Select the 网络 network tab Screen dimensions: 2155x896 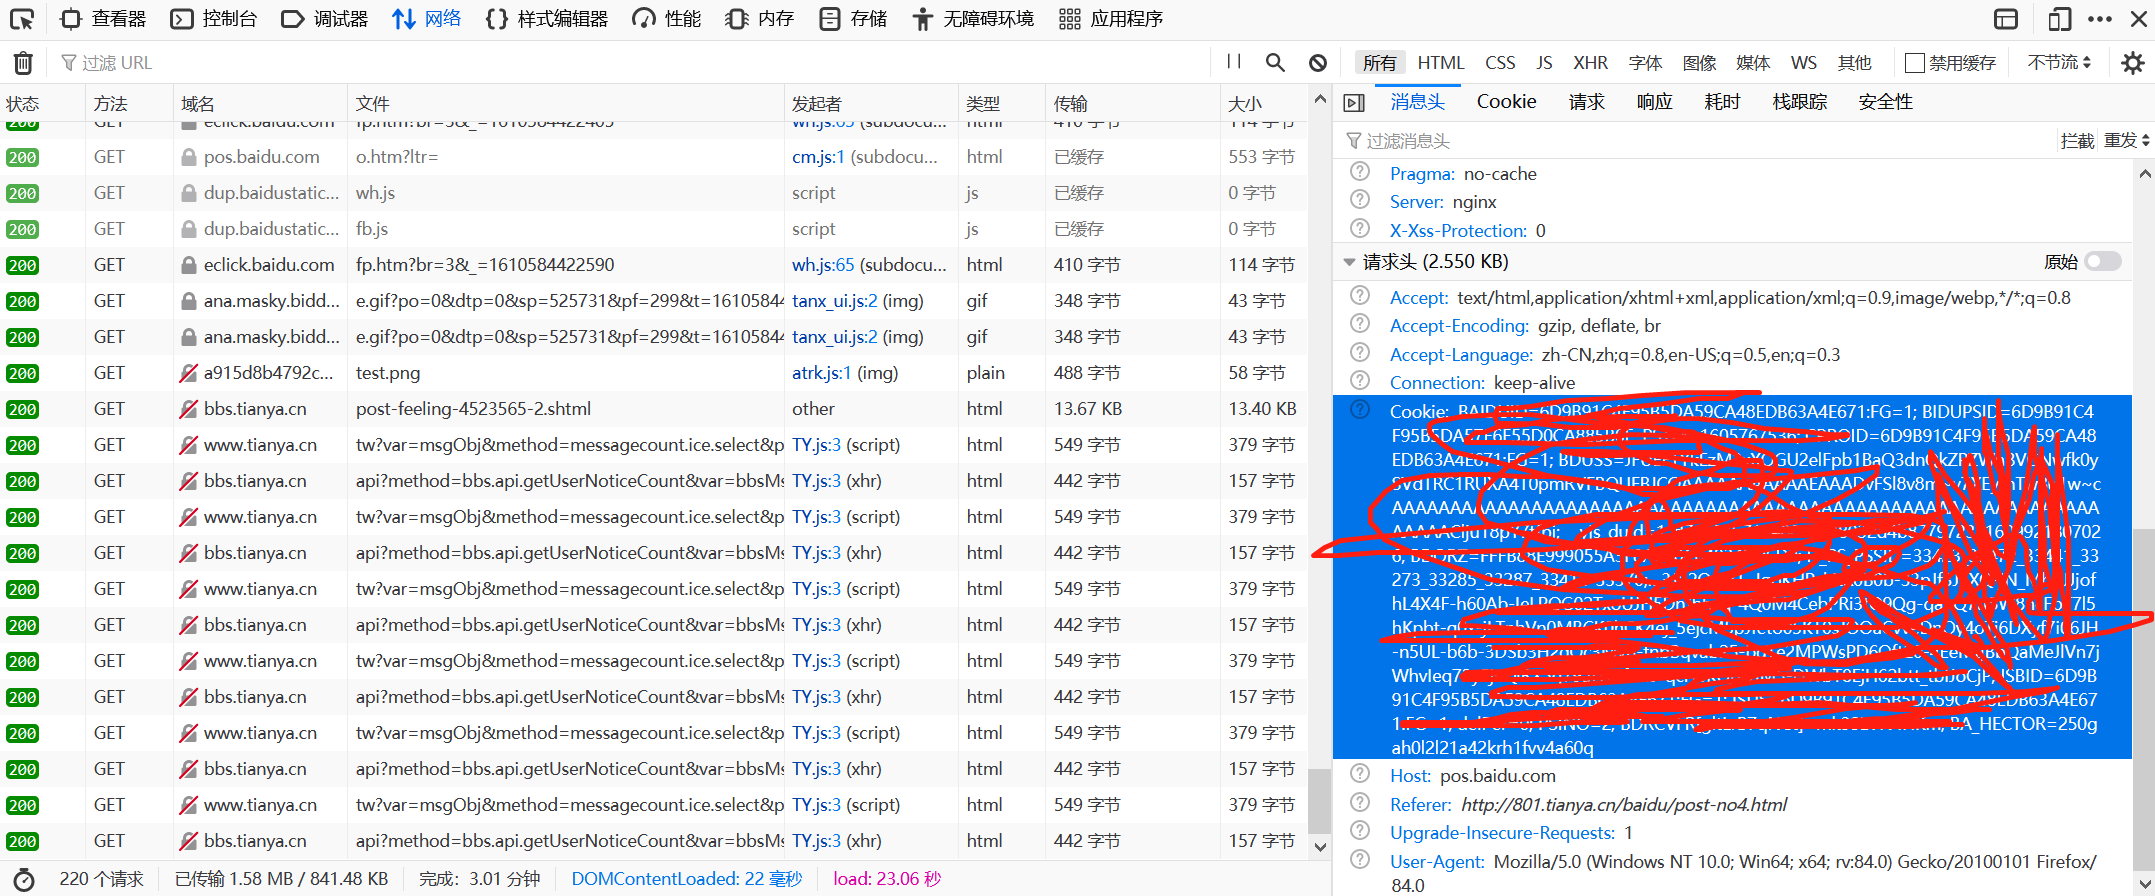pos(427,19)
